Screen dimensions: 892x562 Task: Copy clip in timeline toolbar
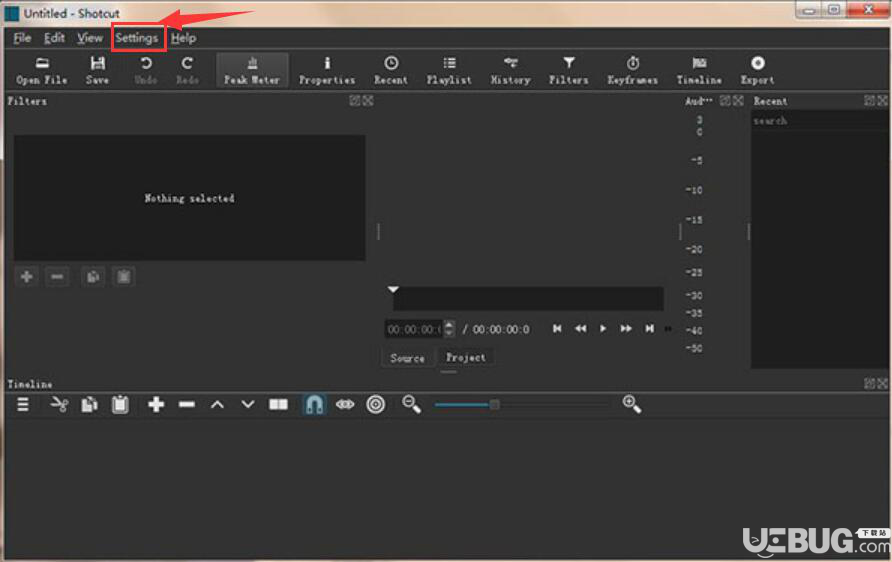point(89,404)
